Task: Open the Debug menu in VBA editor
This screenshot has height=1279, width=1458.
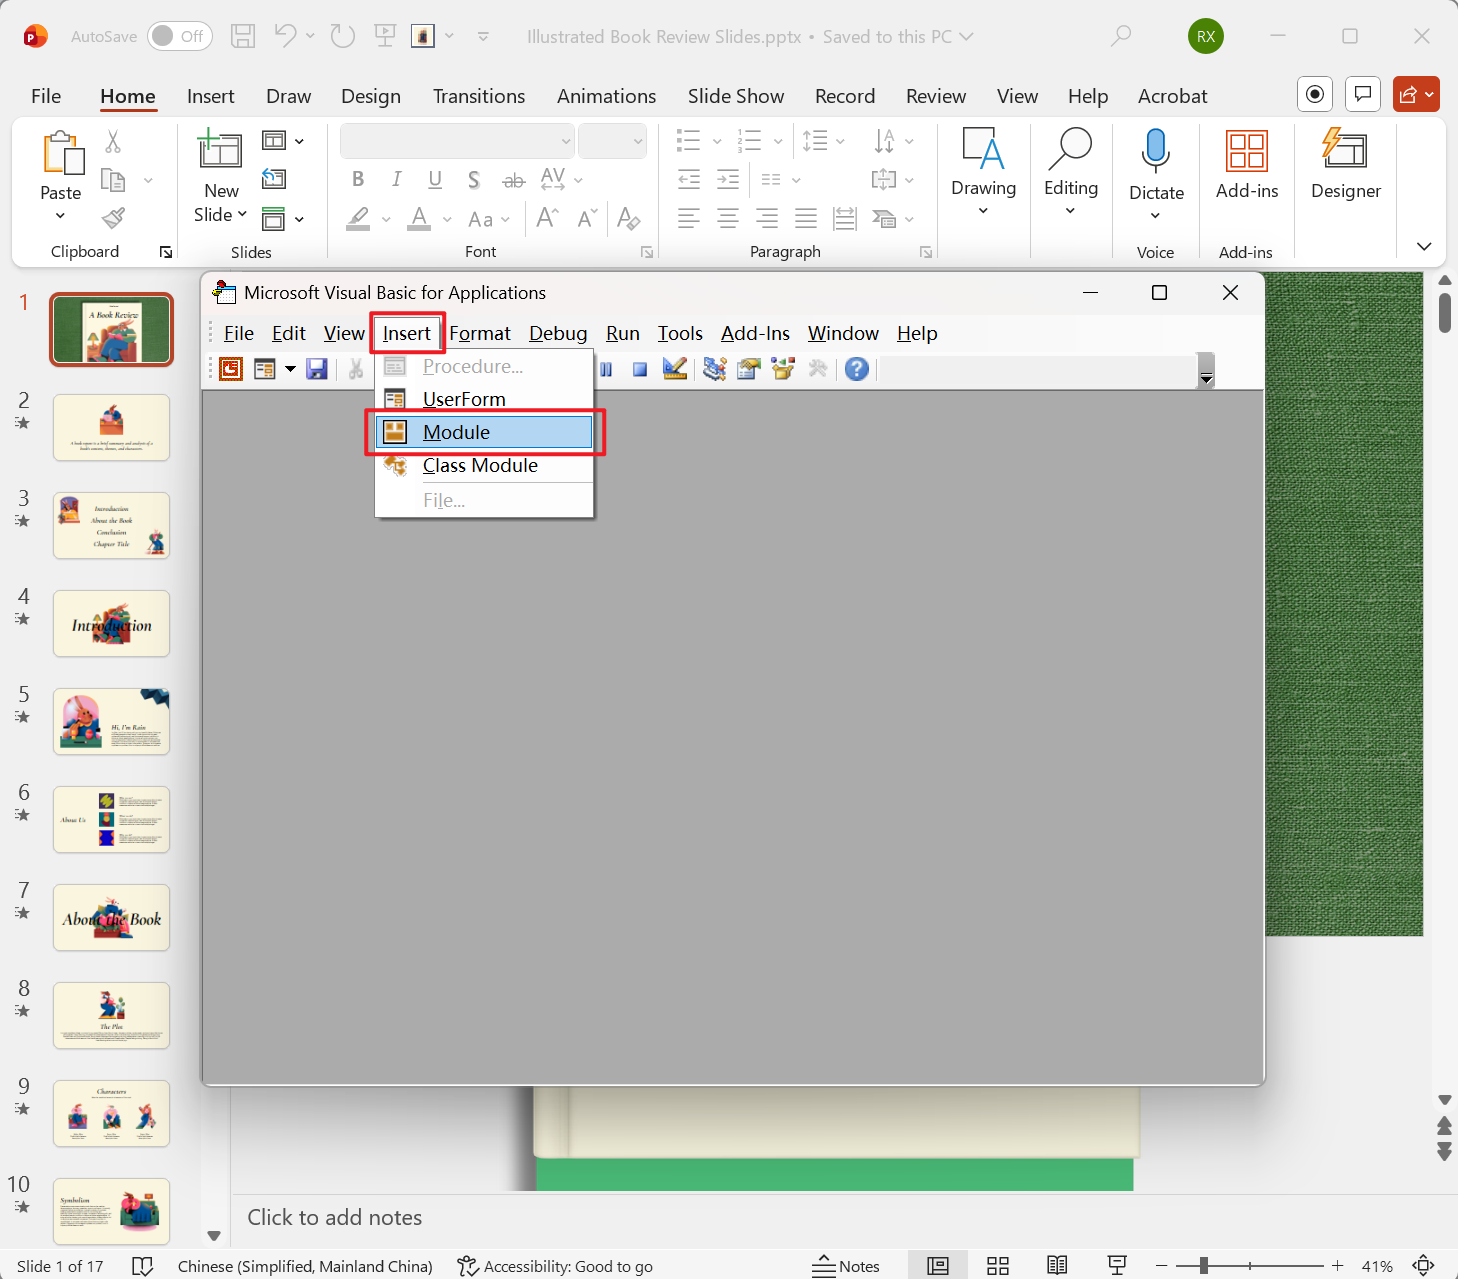Action: point(558,333)
